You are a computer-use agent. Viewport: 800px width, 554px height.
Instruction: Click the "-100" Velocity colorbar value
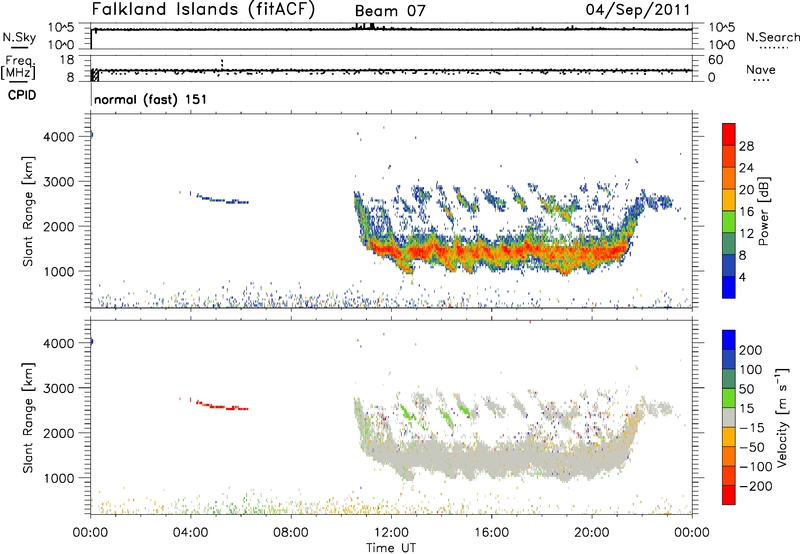(x=756, y=467)
